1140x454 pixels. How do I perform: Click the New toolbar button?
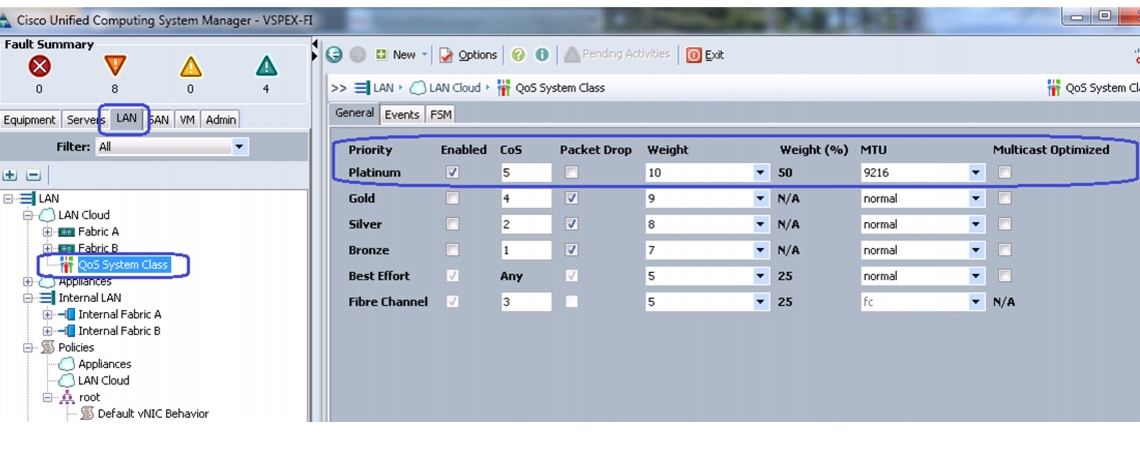pyautogui.click(x=396, y=55)
